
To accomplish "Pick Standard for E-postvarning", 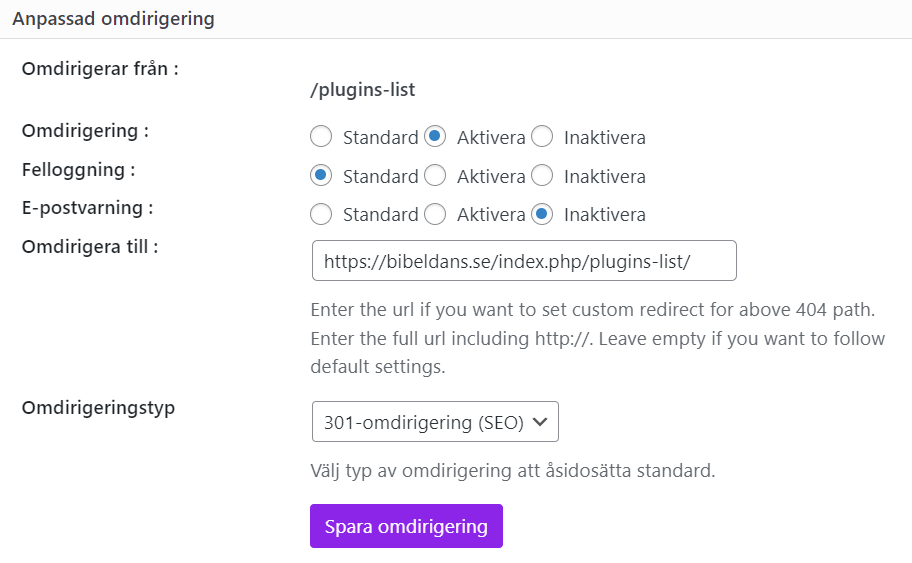I will [x=321, y=213].
